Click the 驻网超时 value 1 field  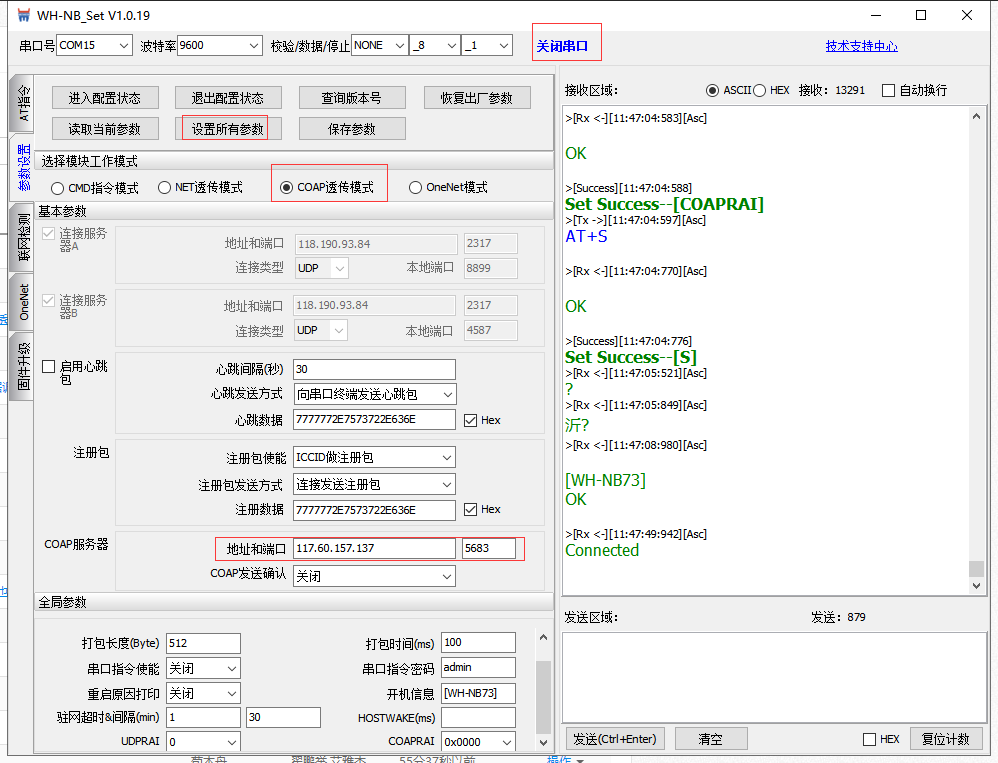click(204, 717)
